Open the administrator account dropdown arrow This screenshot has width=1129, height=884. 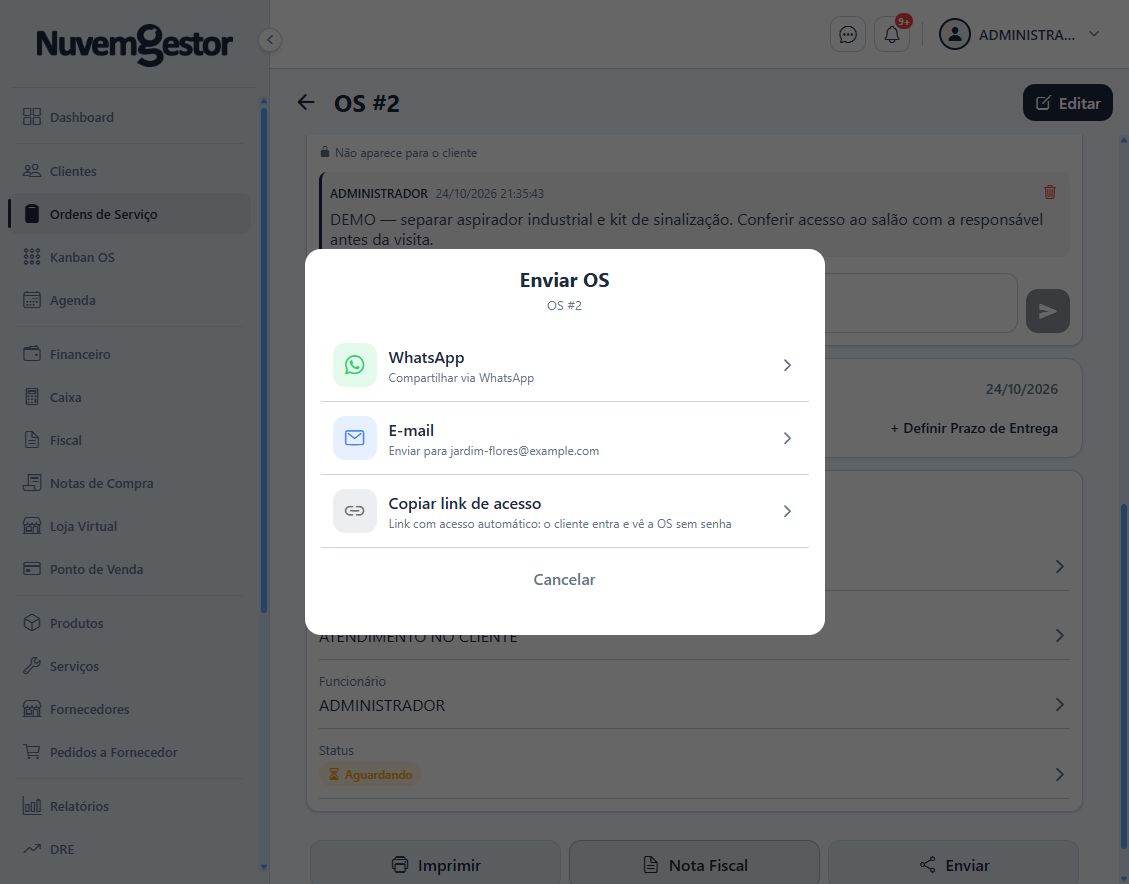pyautogui.click(x=1094, y=34)
